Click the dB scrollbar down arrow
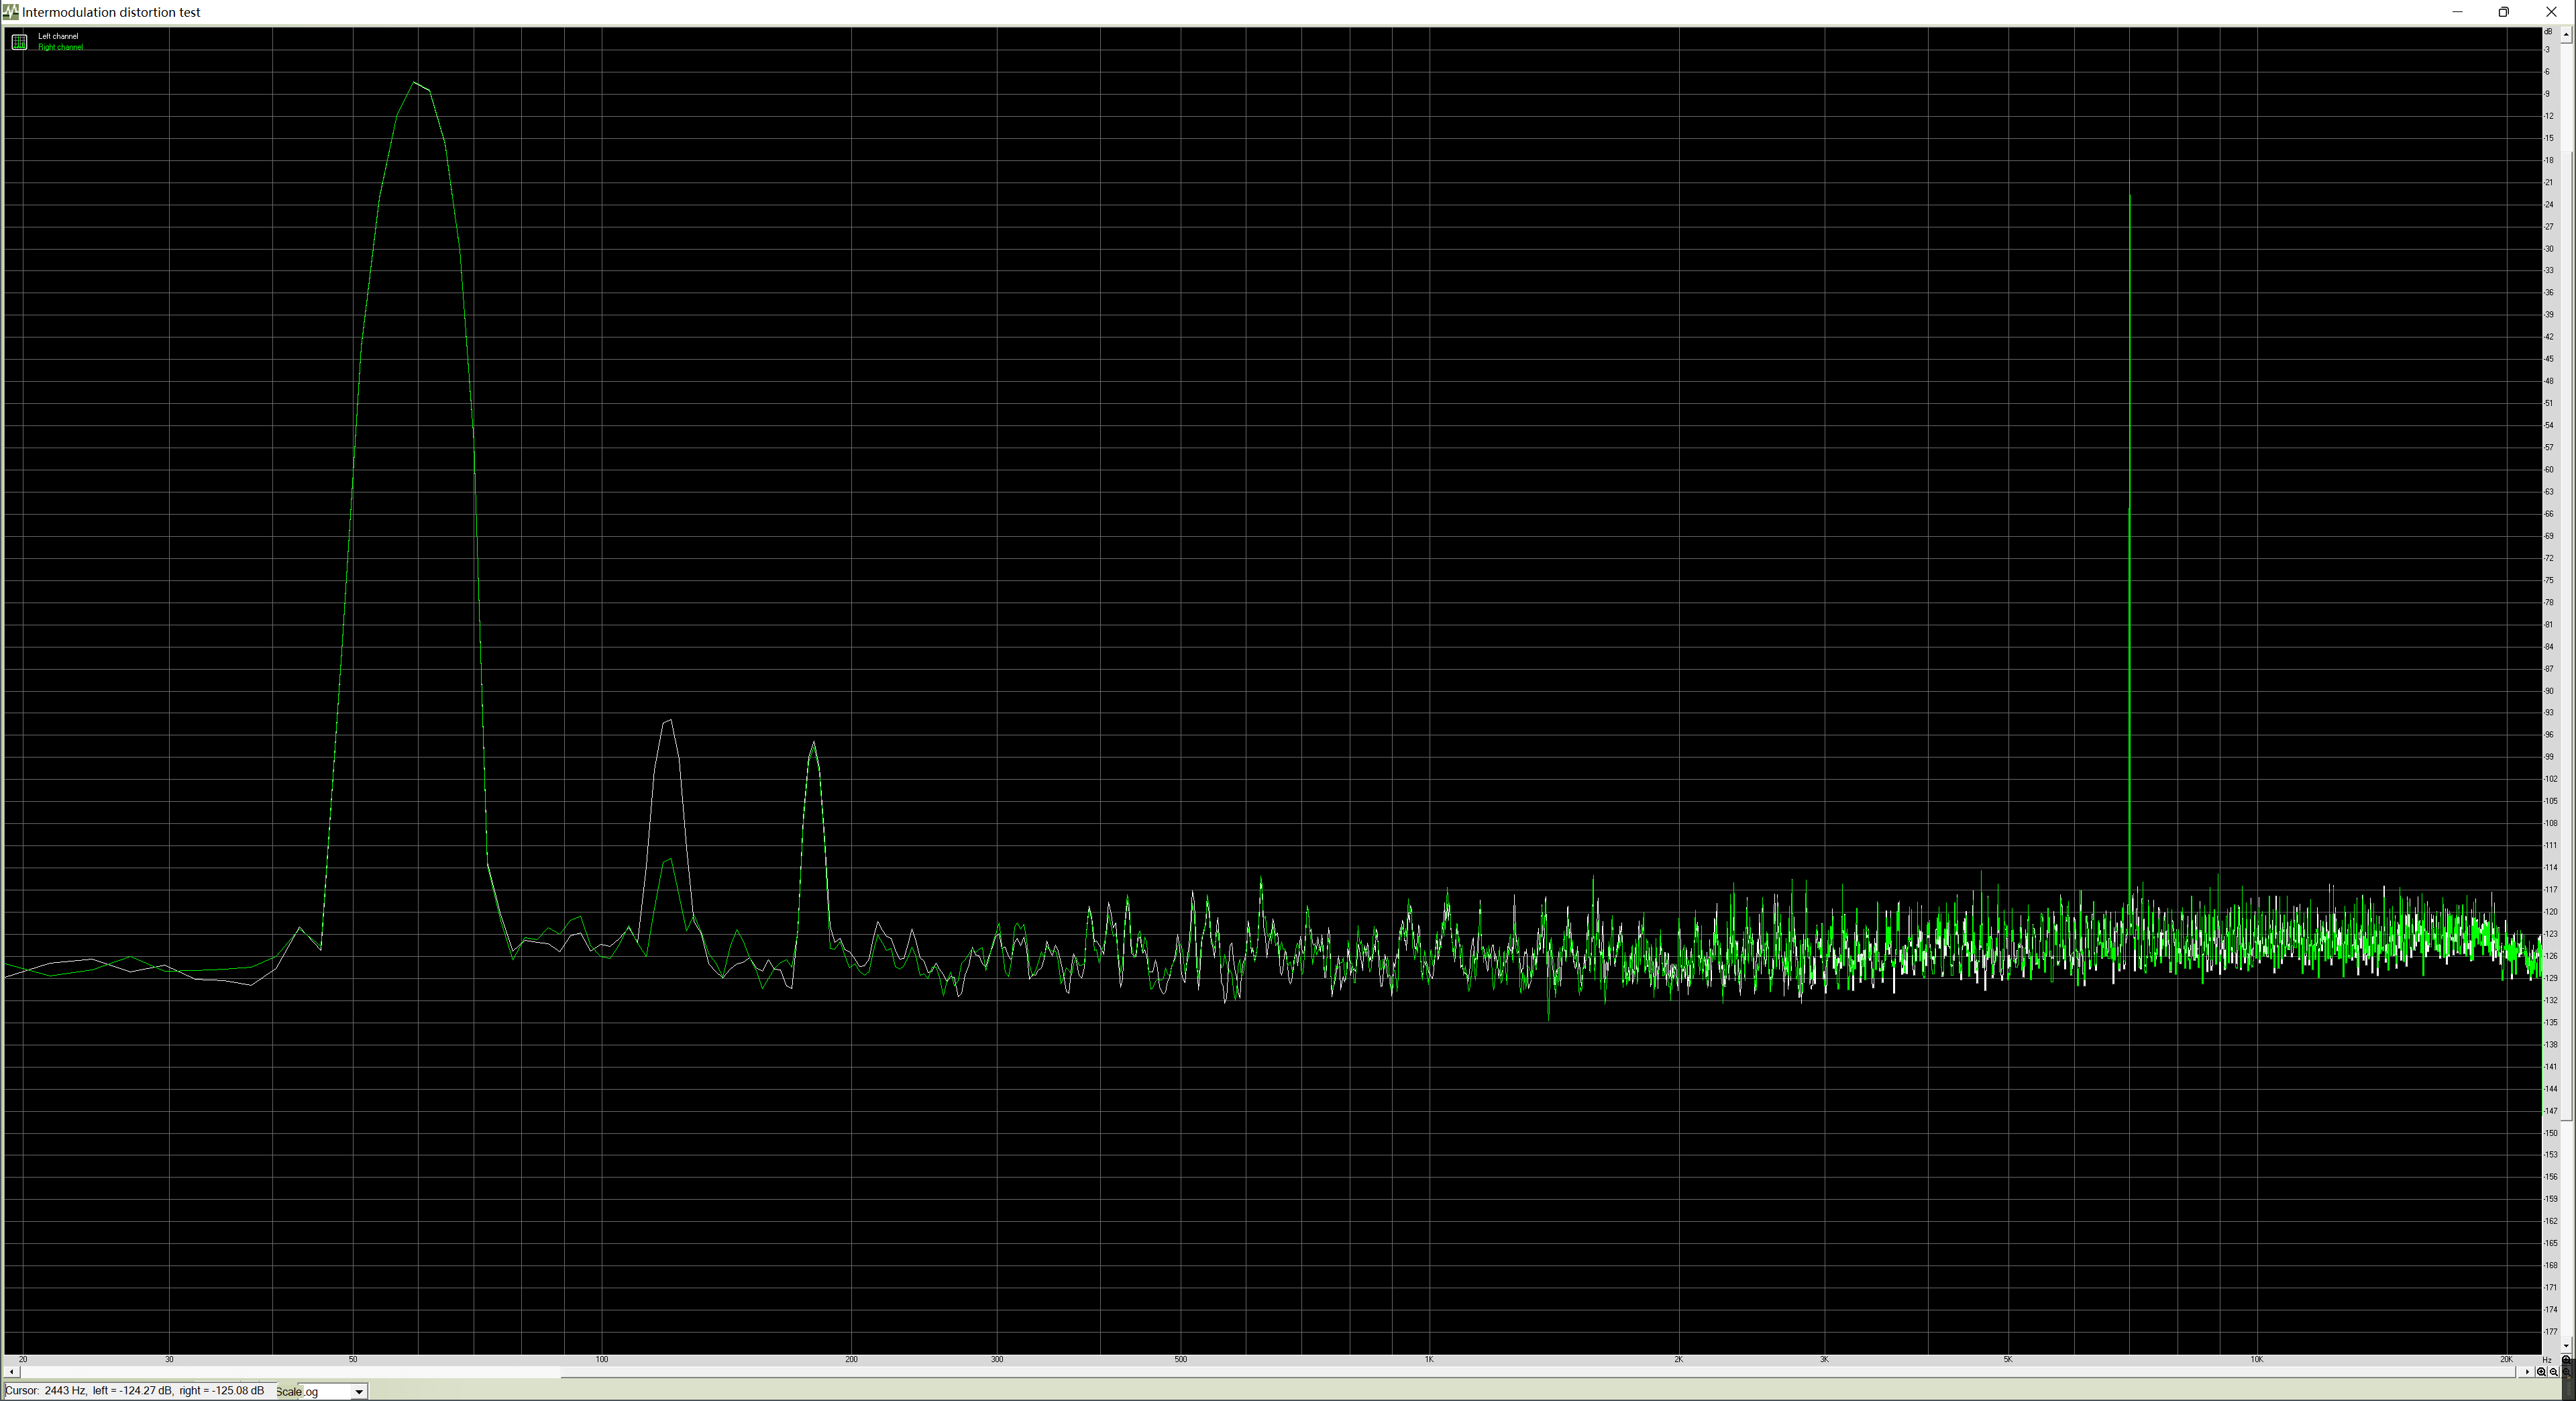The height and width of the screenshot is (1401, 2576). pos(2566,1346)
